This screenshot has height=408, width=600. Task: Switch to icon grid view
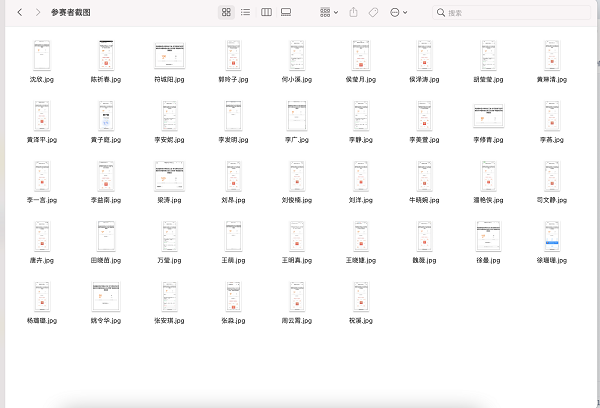pos(227,12)
